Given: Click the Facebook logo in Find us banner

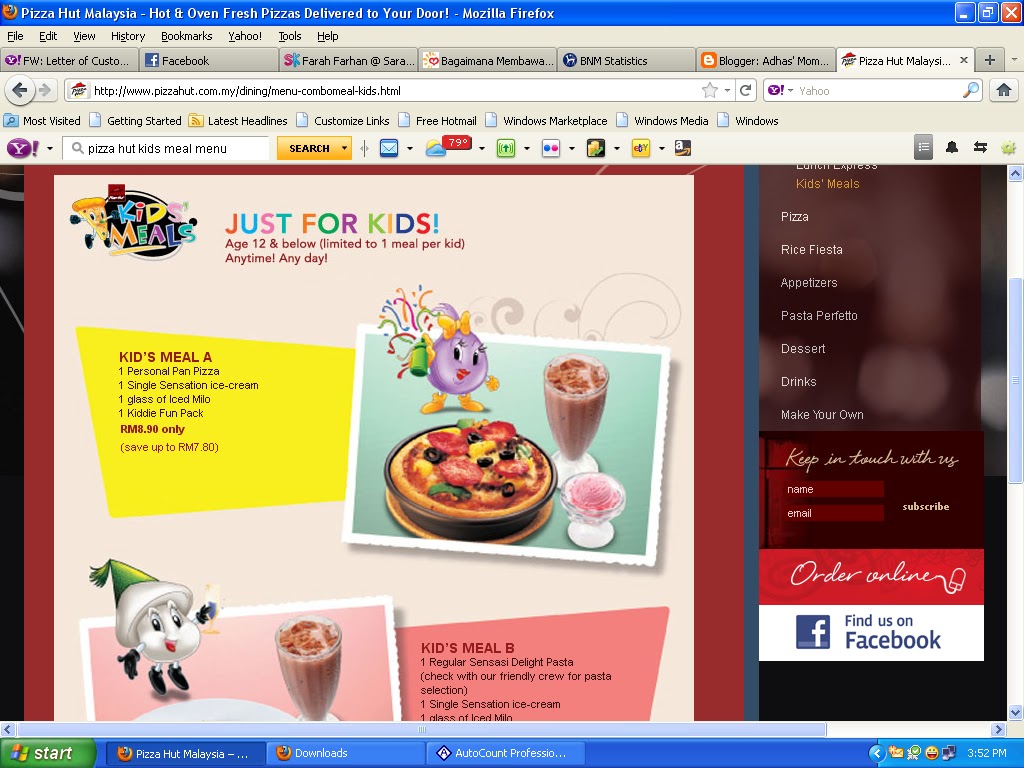Looking at the screenshot, I should pos(813,632).
